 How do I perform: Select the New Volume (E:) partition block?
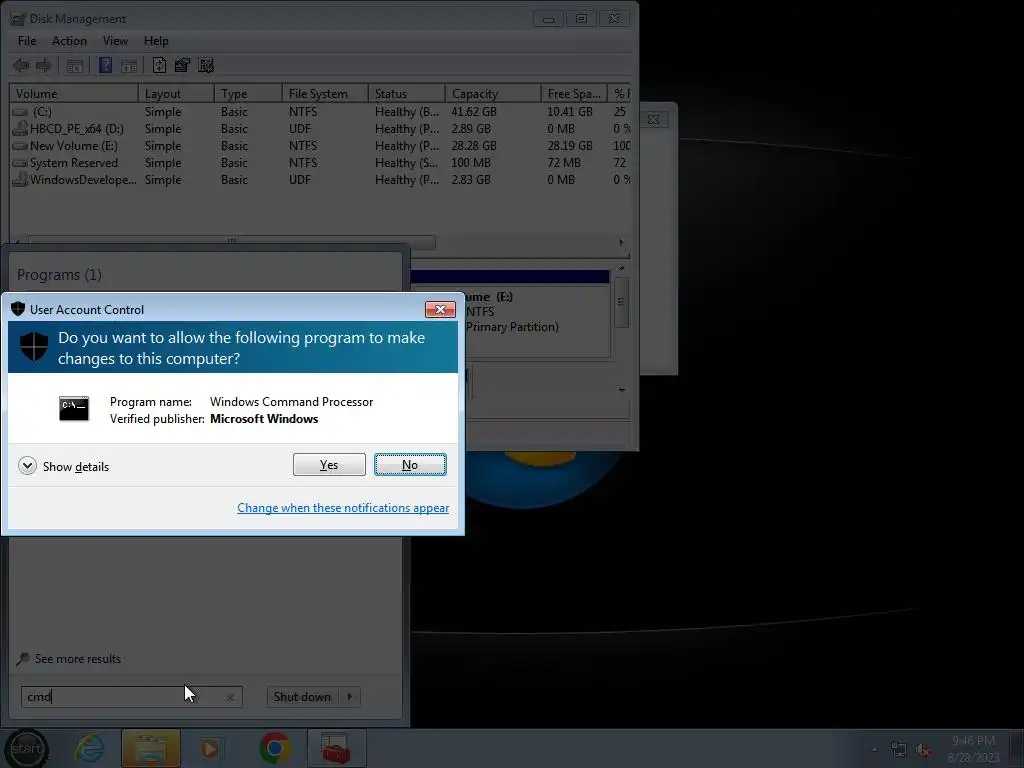click(512, 320)
